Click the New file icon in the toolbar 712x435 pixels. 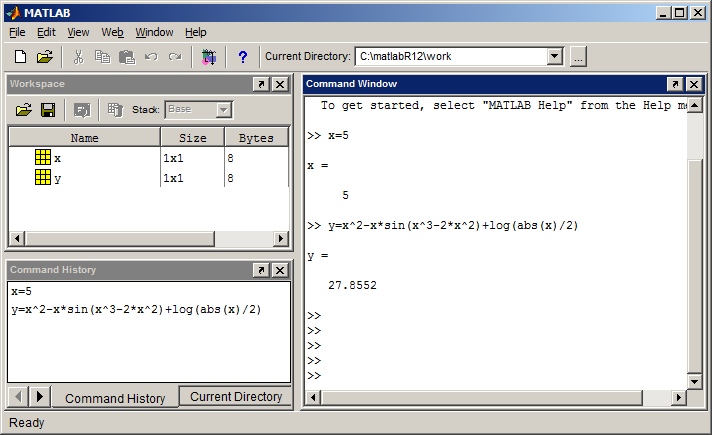click(x=20, y=57)
